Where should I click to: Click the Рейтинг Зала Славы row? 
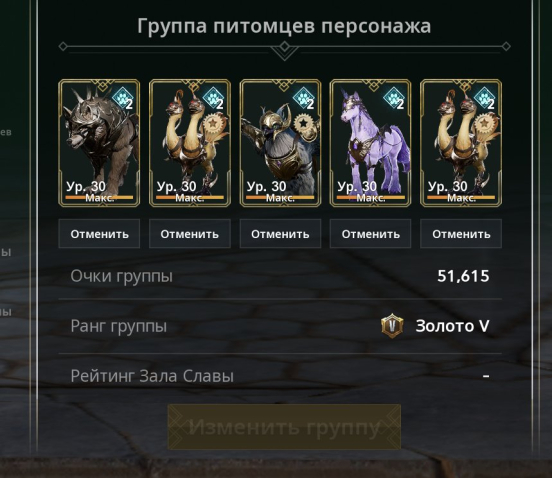coord(280,376)
